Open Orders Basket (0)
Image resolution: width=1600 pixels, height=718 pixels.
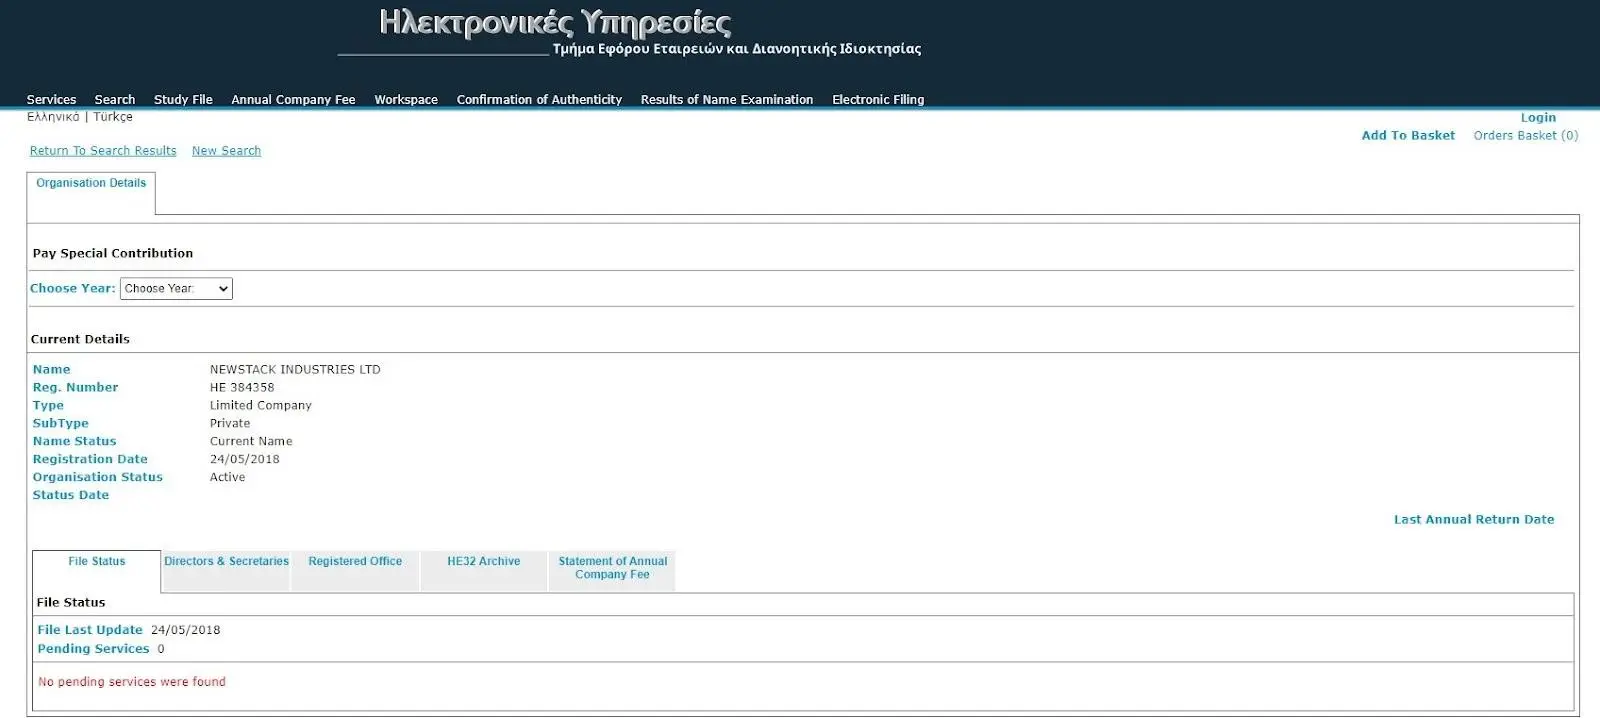pyautogui.click(x=1525, y=136)
